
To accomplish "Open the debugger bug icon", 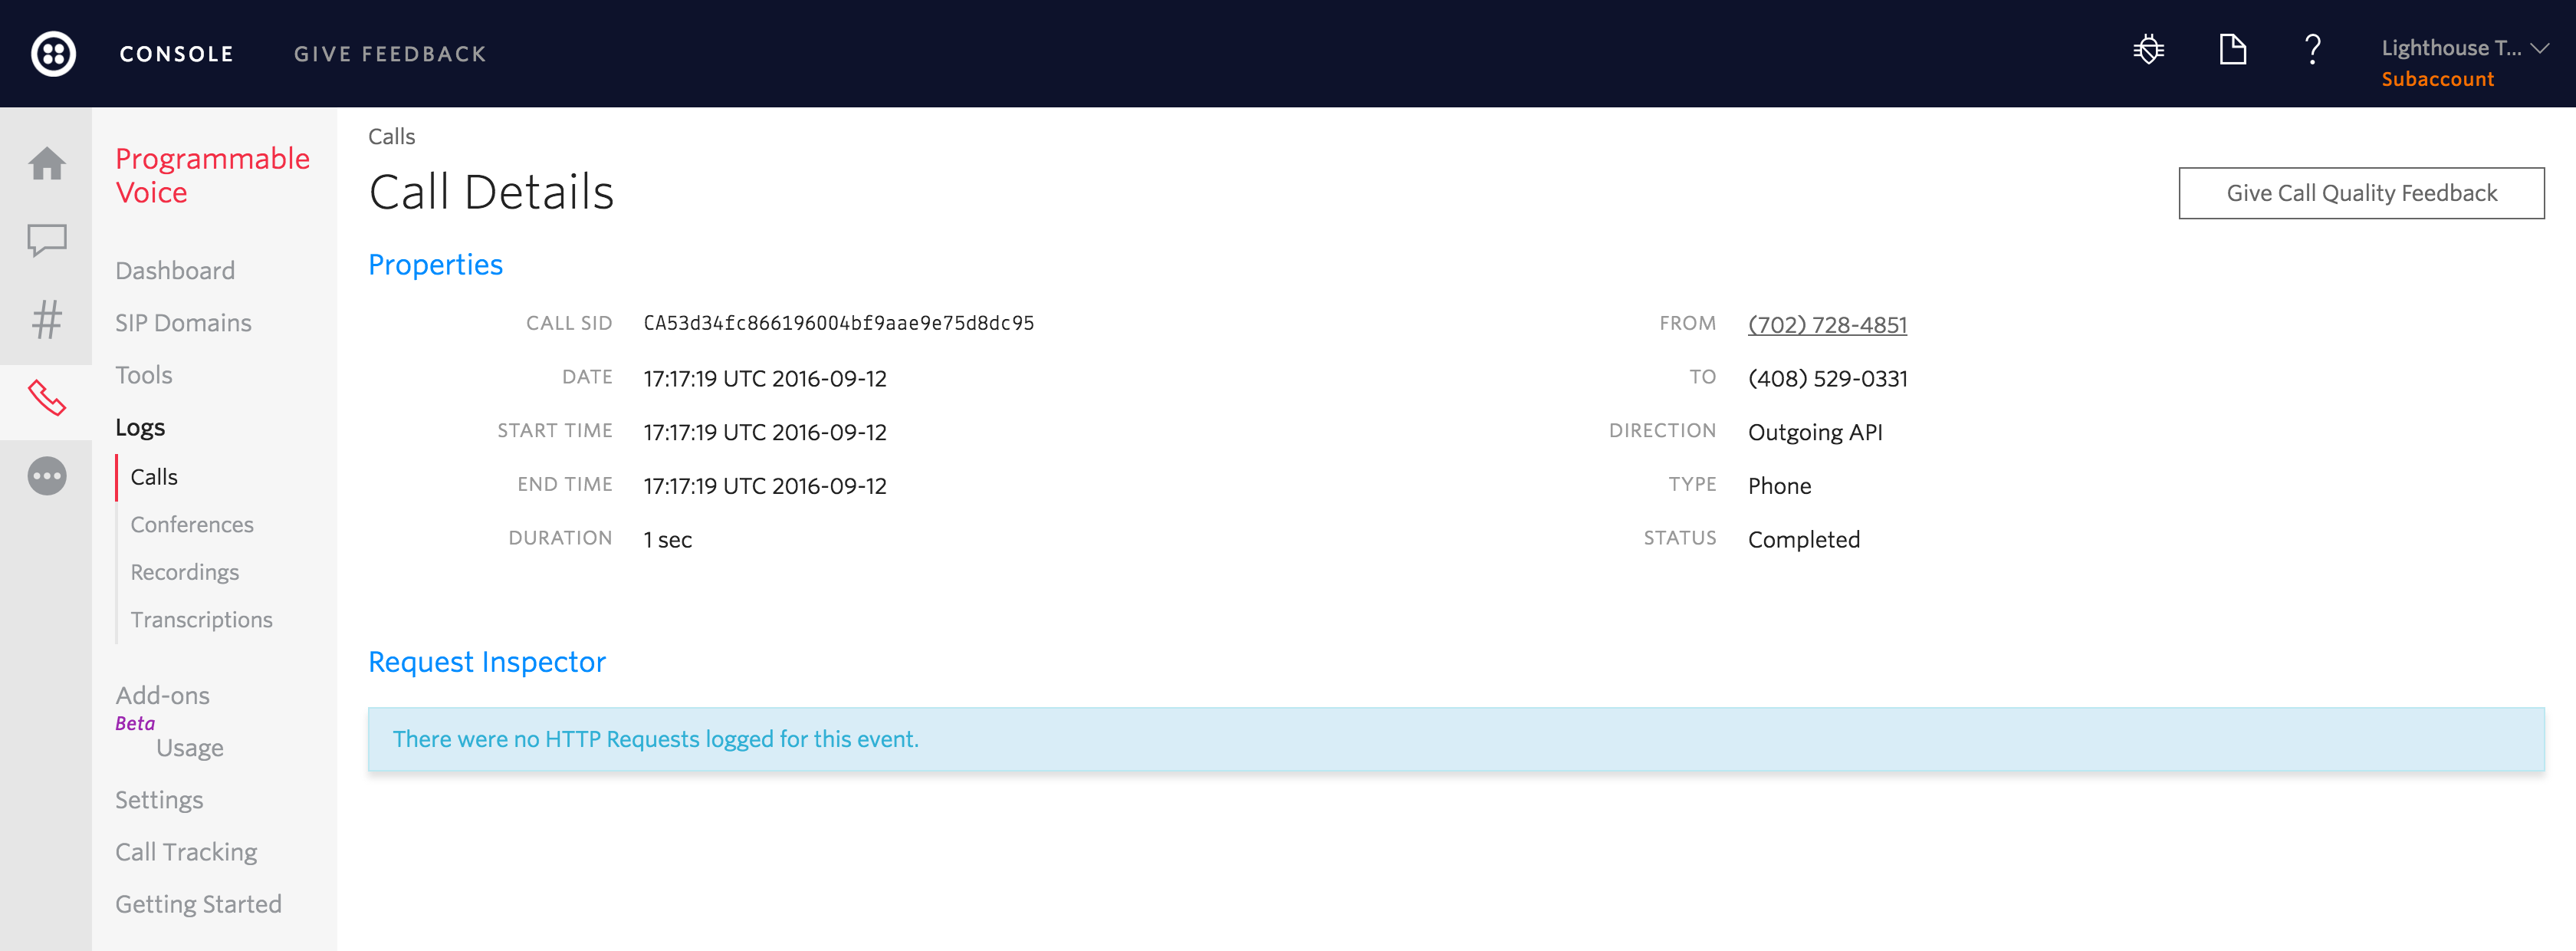I will [x=2148, y=50].
